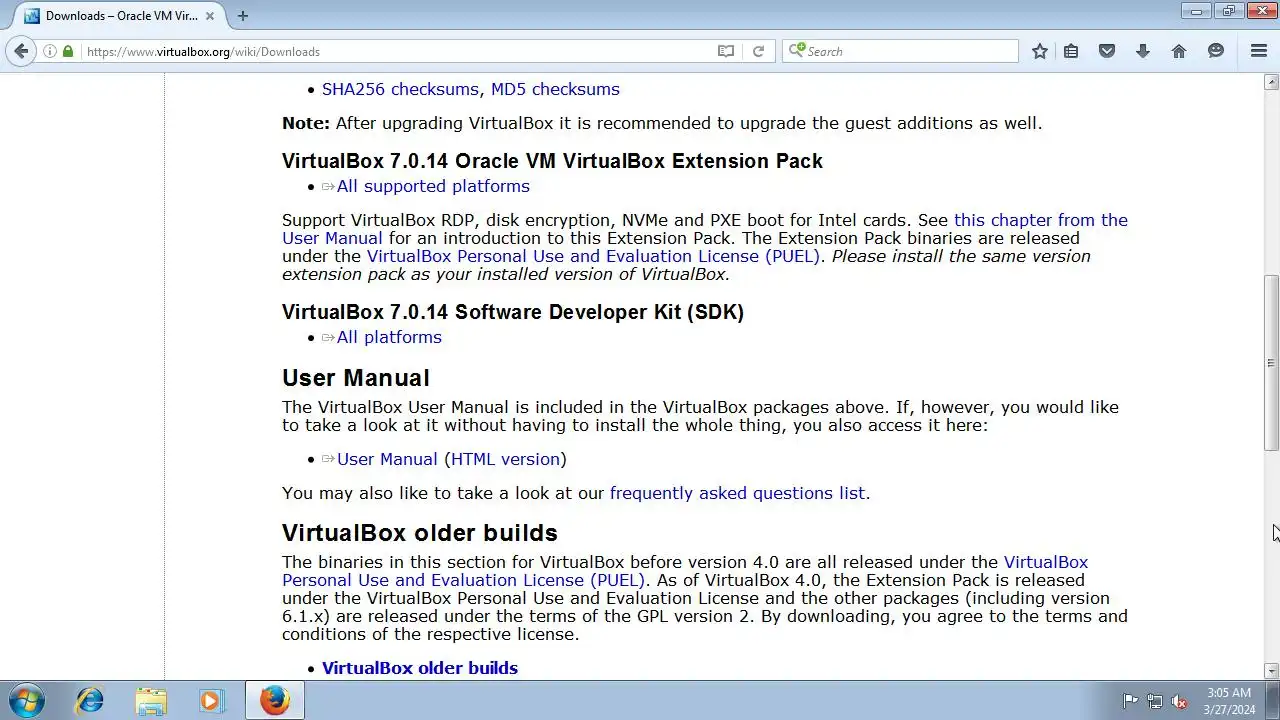Open the HTML version link
This screenshot has width=1280, height=720.
(505, 459)
